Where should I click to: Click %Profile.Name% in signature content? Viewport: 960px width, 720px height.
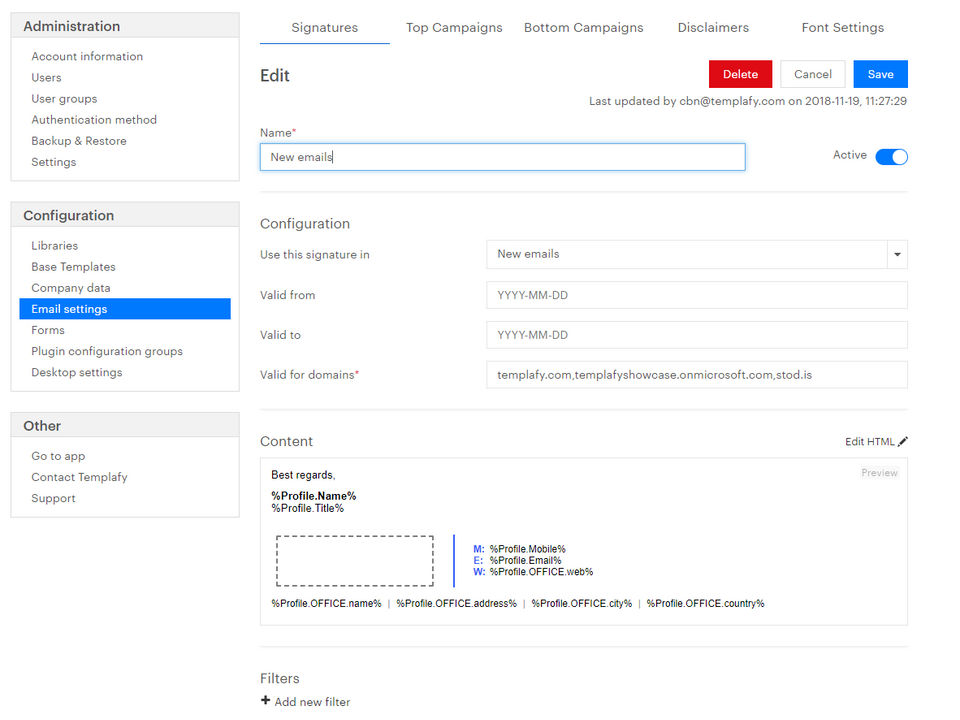[x=313, y=496]
